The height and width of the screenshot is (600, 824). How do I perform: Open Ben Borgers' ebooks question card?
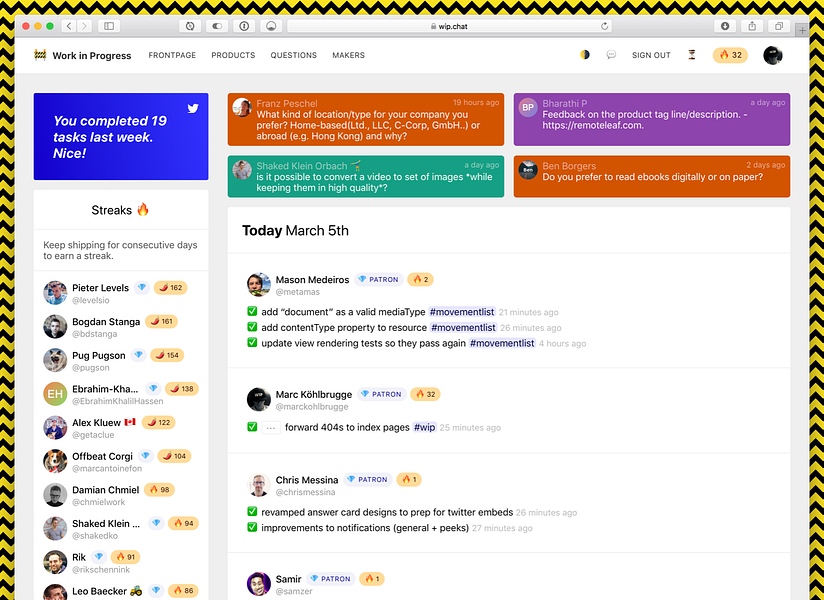[x=652, y=177]
